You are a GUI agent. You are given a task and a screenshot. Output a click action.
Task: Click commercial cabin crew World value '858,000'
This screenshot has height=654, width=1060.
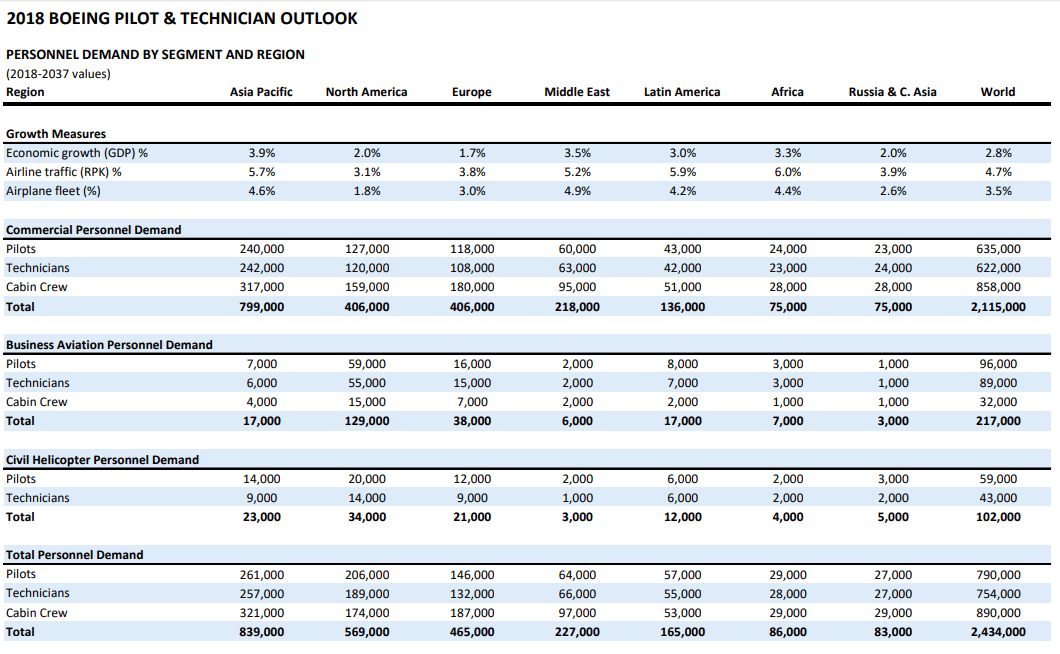(998, 287)
